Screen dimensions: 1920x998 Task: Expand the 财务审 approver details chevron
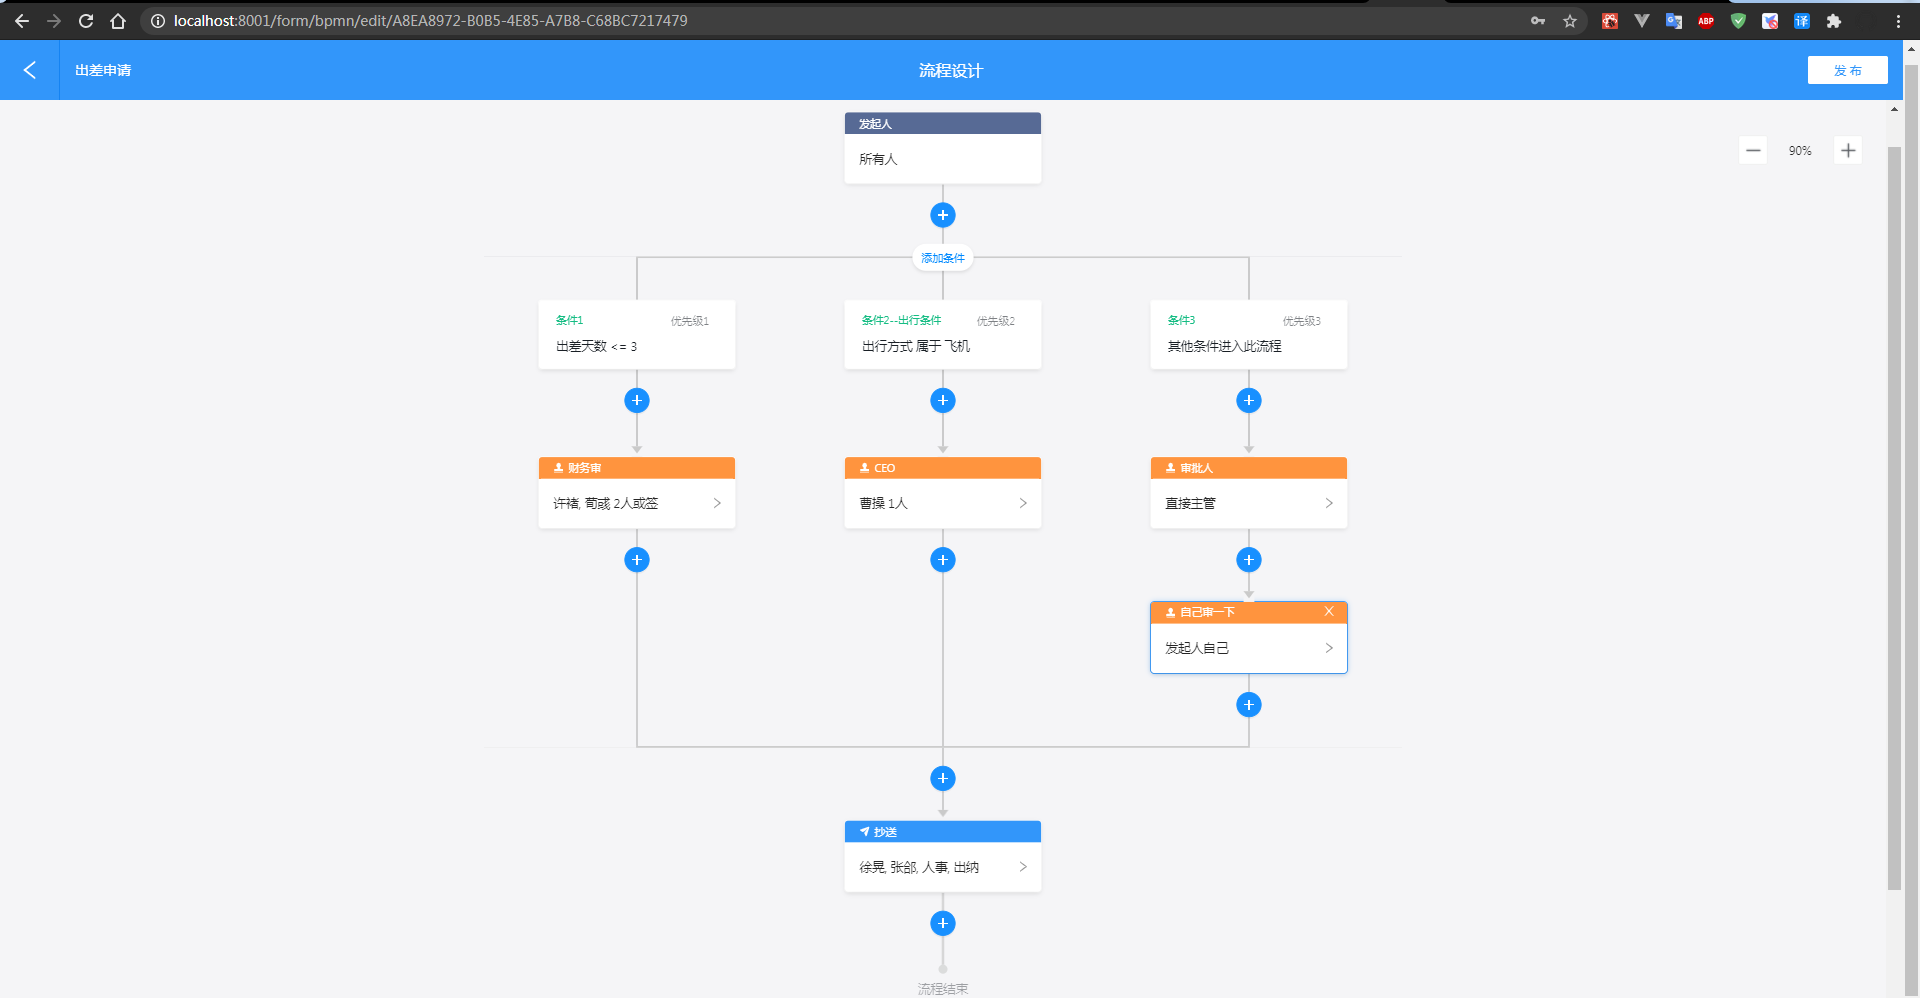coord(717,503)
